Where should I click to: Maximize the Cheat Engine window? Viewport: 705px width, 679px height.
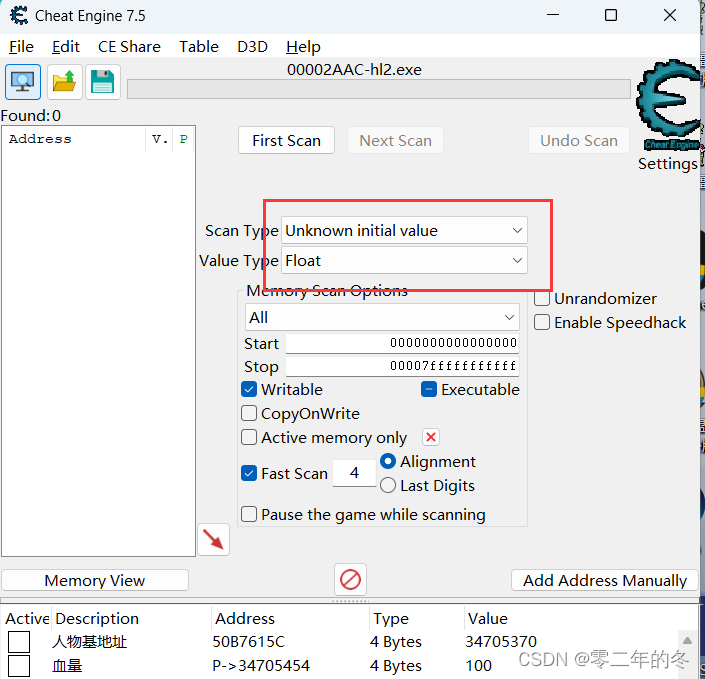coord(611,15)
